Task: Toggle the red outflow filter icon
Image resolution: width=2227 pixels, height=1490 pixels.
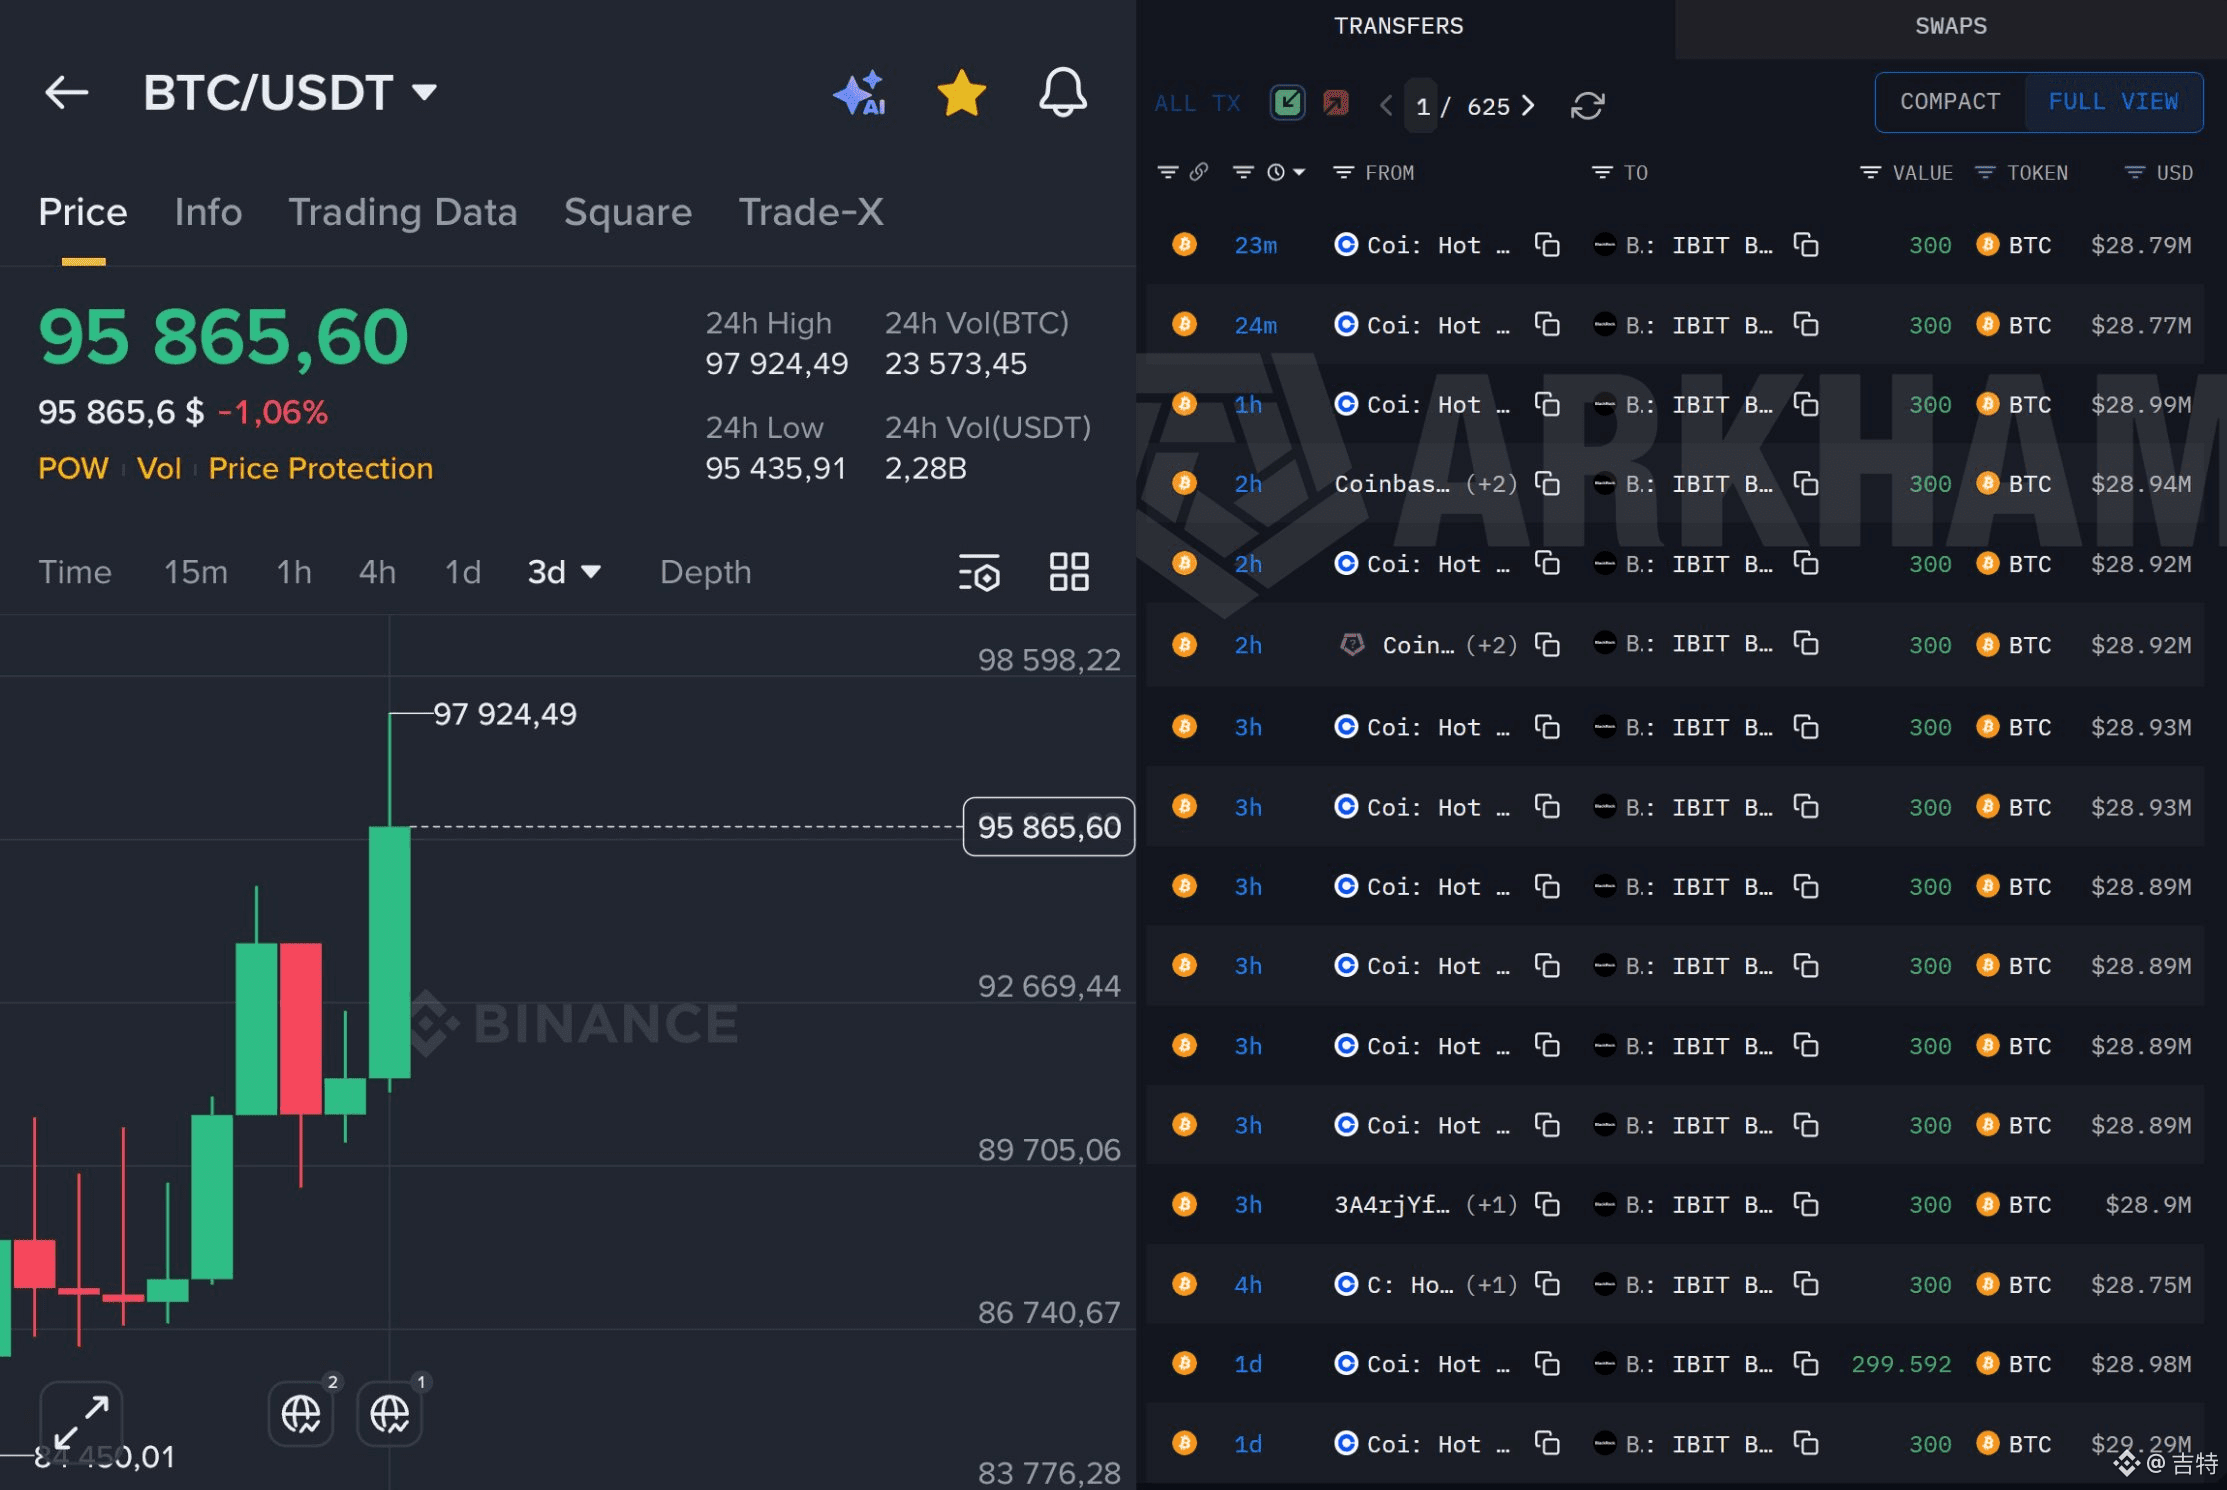Action: [x=1336, y=103]
